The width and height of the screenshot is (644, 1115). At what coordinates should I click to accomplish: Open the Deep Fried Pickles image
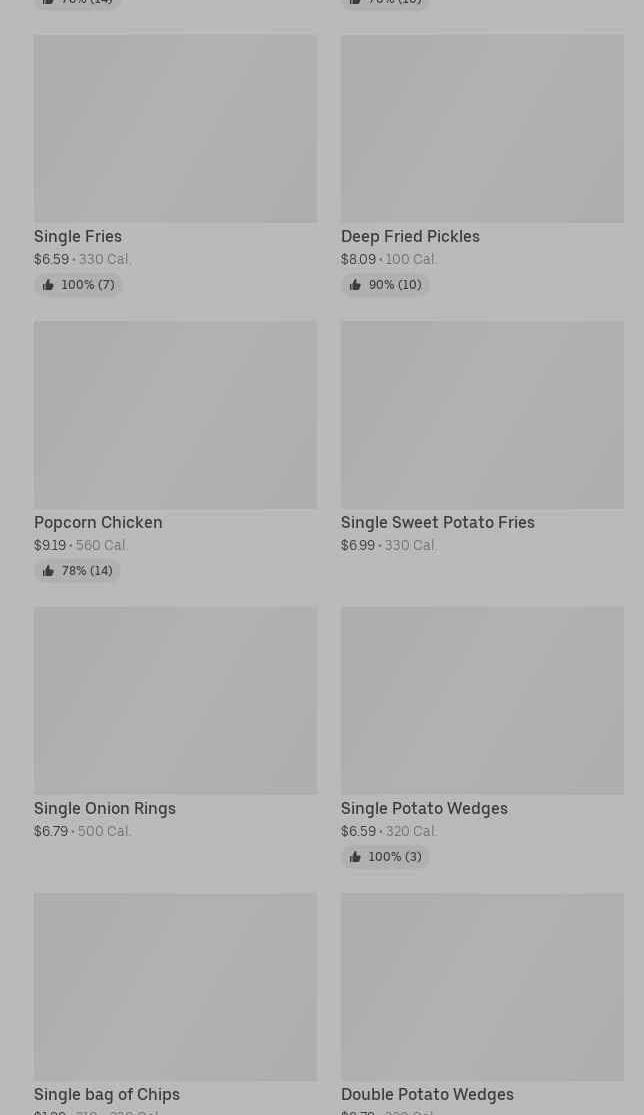point(482,129)
